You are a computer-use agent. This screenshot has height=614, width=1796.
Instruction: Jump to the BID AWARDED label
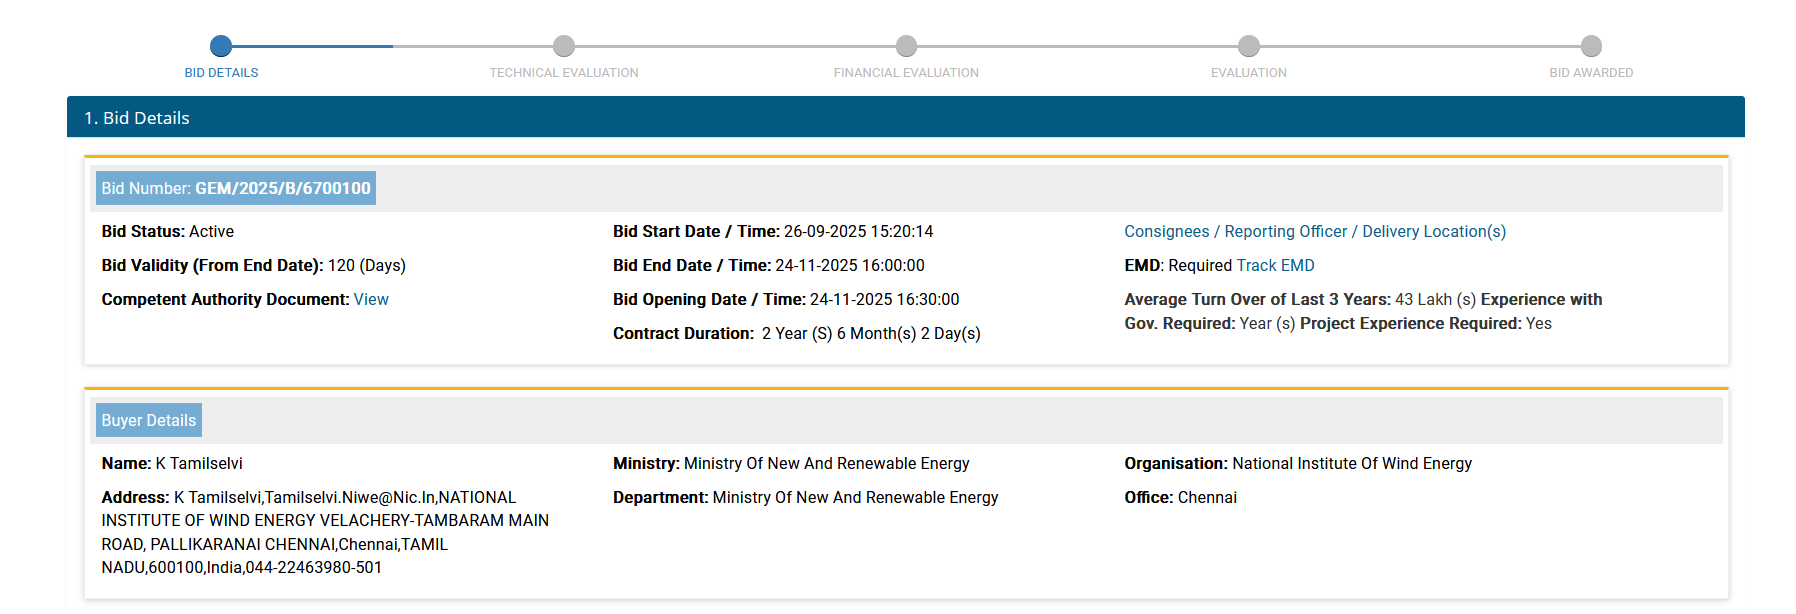1591,73
